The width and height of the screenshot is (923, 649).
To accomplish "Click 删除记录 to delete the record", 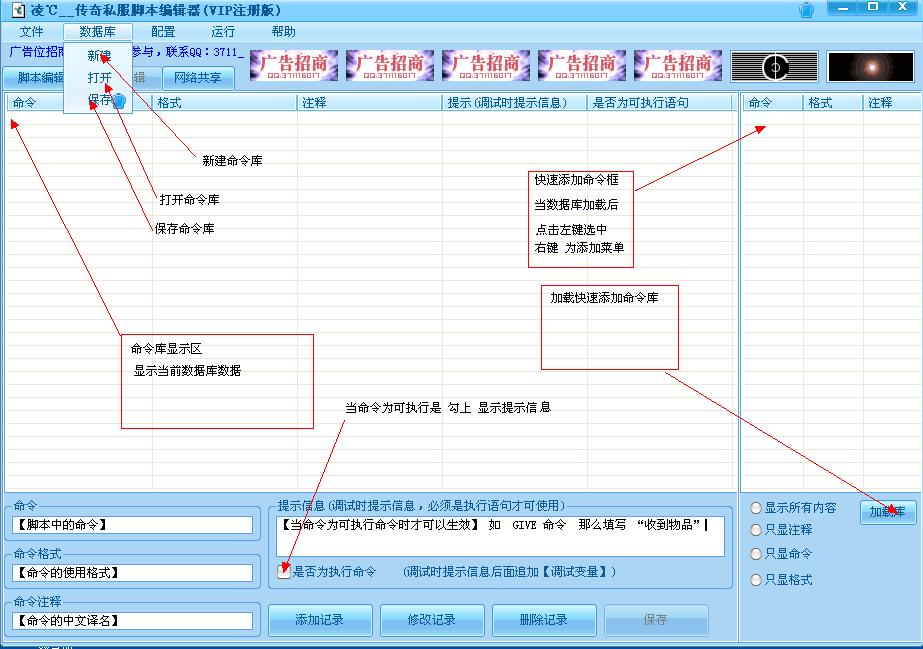I will coord(543,620).
